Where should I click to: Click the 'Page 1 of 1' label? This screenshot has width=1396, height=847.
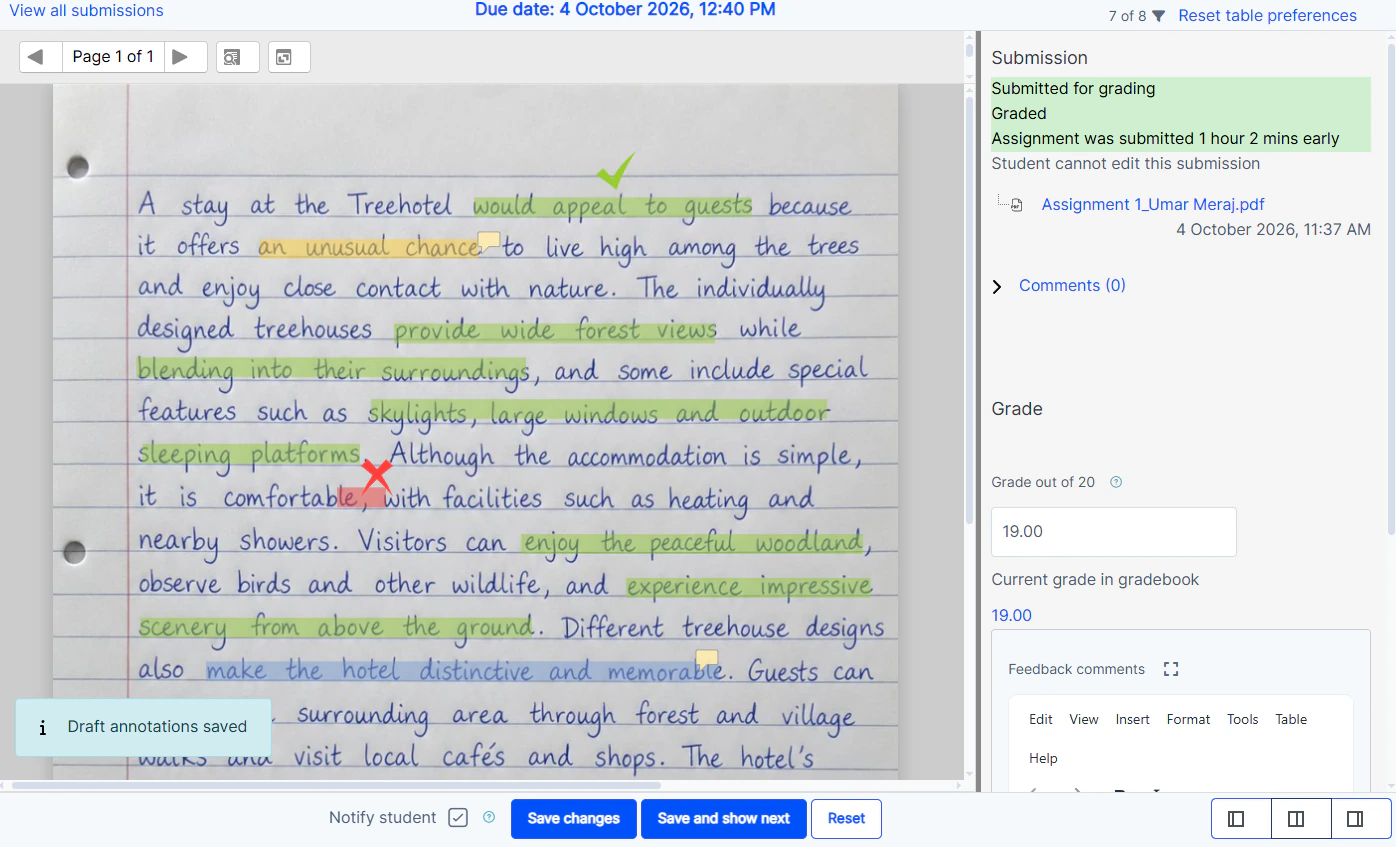pos(113,57)
